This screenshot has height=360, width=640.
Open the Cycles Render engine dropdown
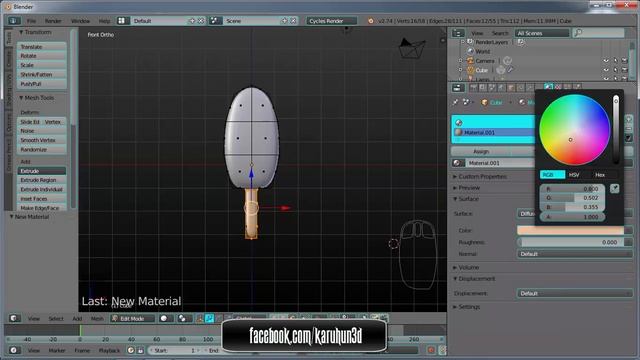[331, 20]
